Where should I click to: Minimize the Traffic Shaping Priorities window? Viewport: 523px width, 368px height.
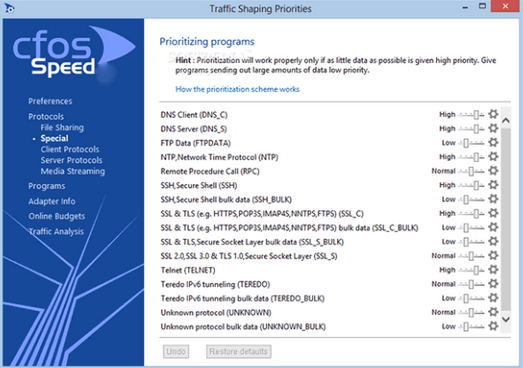(x=465, y=7)
